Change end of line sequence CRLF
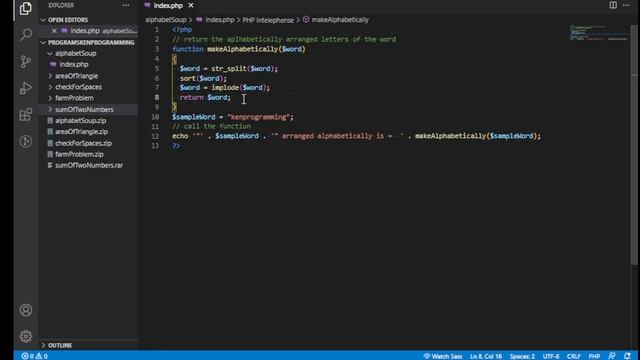 tap(573, 356)
